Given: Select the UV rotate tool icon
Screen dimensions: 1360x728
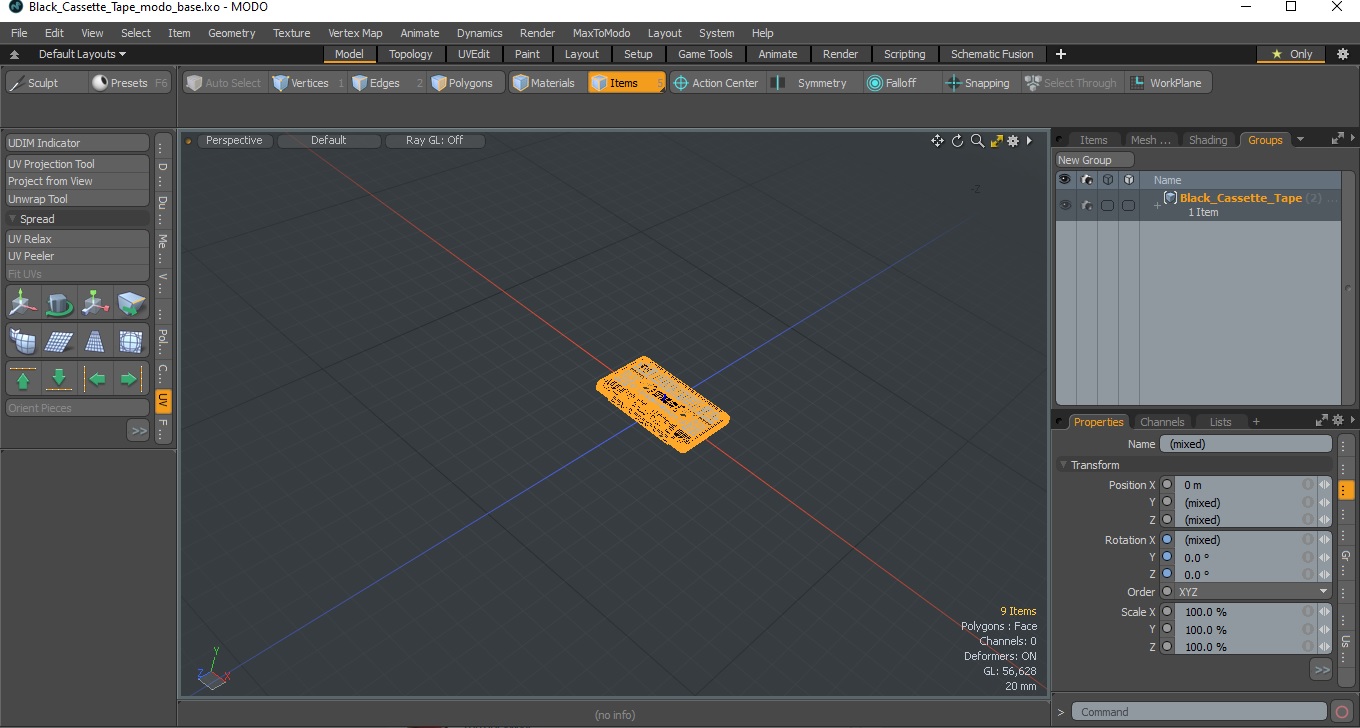Looking at the screenshot, I should point(59,302).
